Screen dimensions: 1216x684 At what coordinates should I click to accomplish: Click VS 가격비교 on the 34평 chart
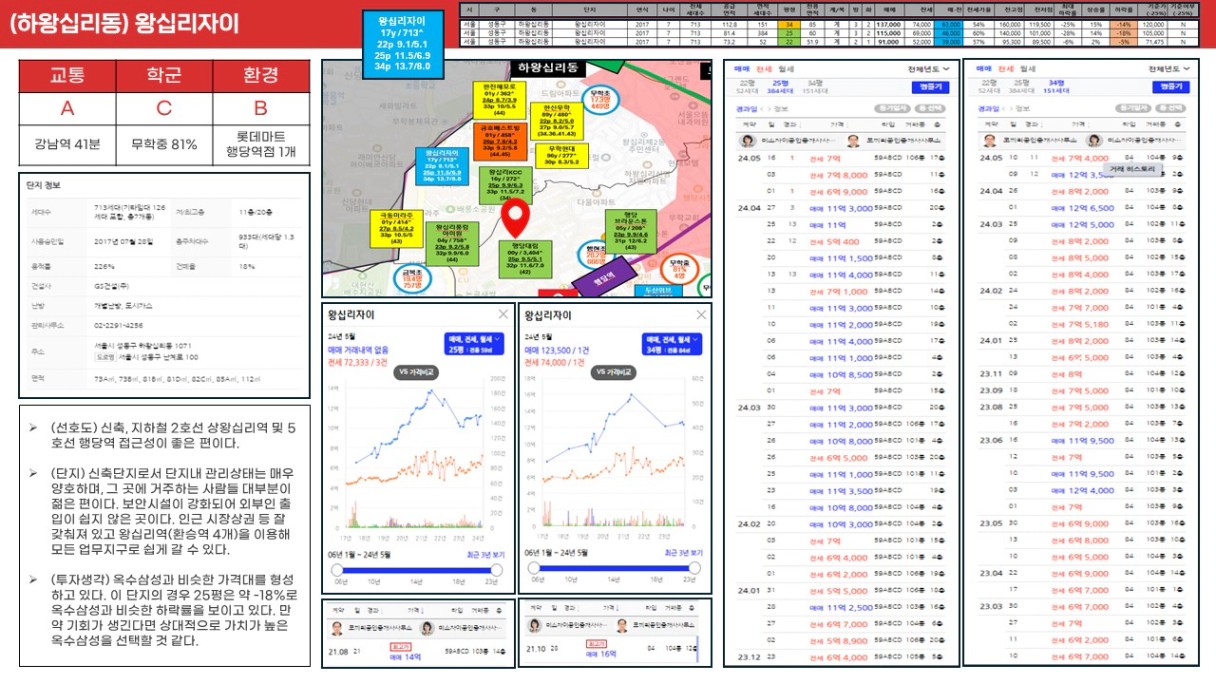click(x=615, y=370)
